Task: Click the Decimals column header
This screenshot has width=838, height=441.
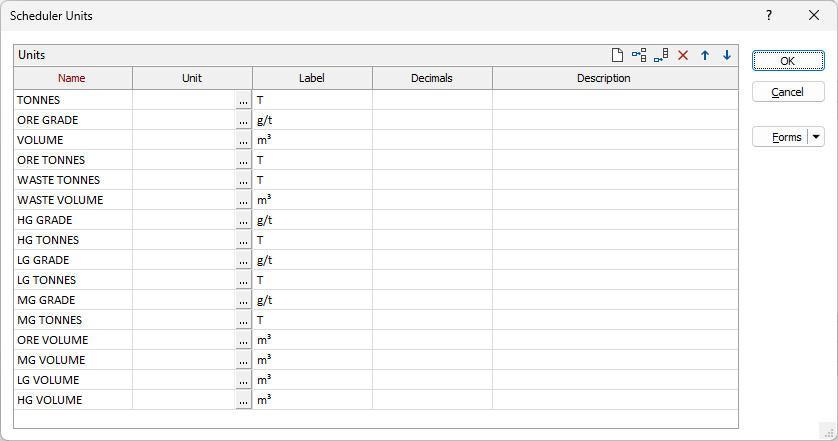Action: (432, 78)
